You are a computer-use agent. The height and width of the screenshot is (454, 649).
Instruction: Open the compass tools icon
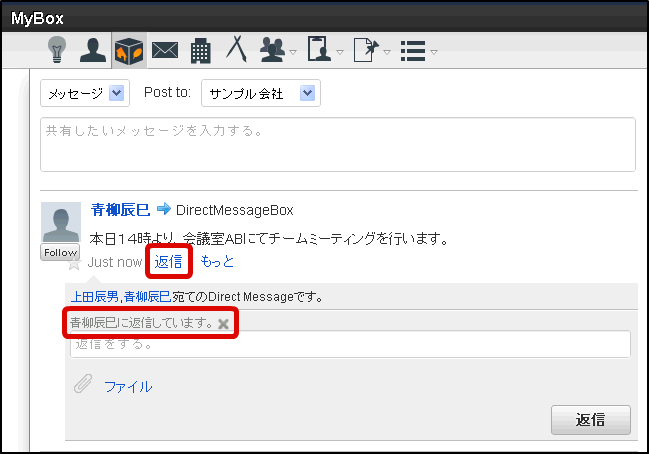click(236, 49)
